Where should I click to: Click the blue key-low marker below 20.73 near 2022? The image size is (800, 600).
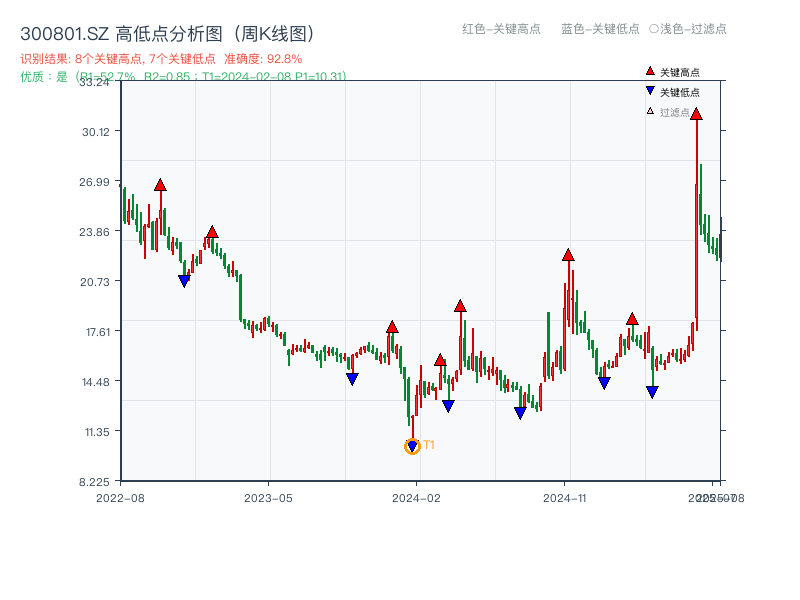pyautogui.click(x=185, y=280)
